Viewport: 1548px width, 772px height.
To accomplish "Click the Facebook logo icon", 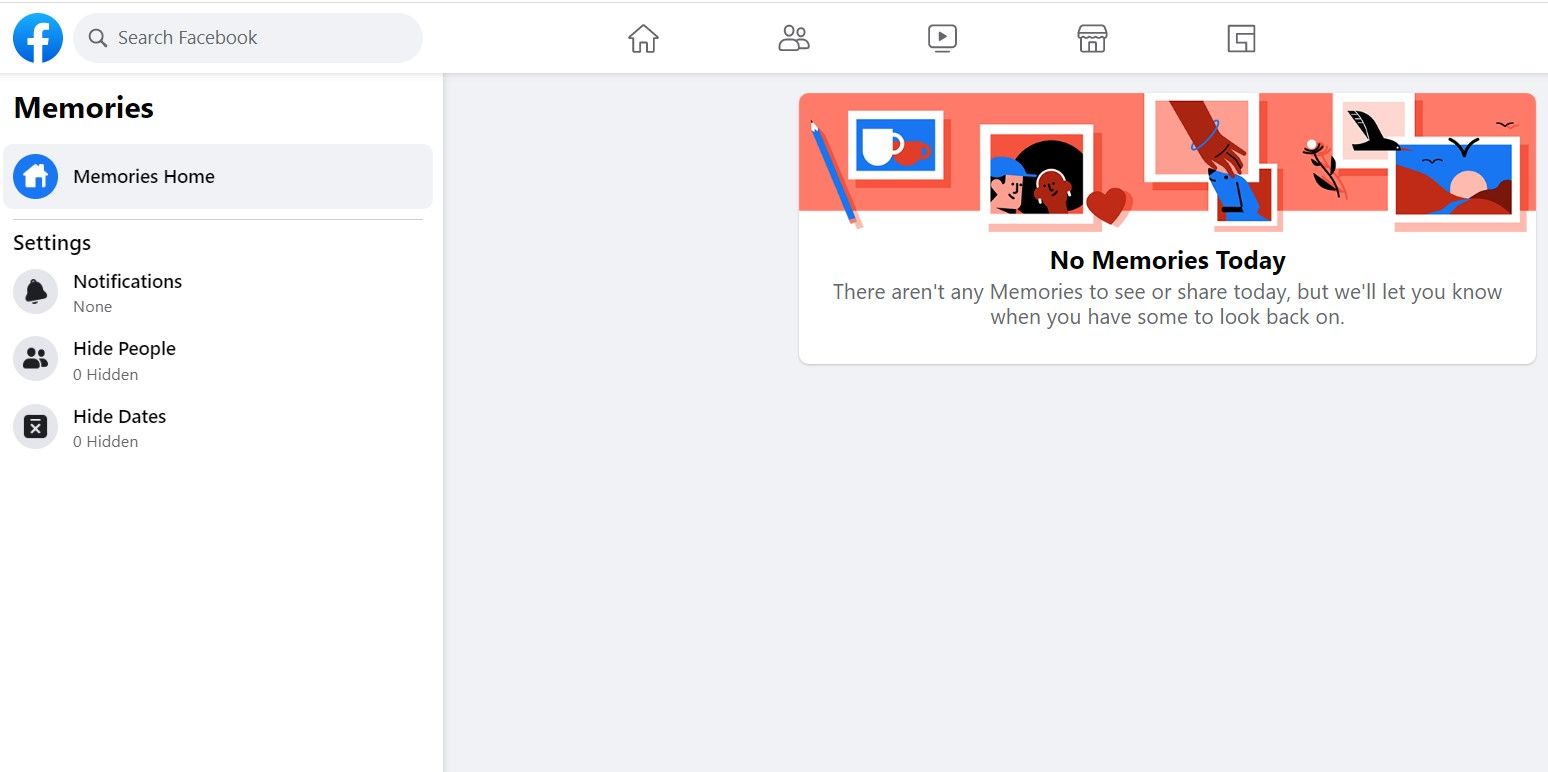I will point(37,38).
